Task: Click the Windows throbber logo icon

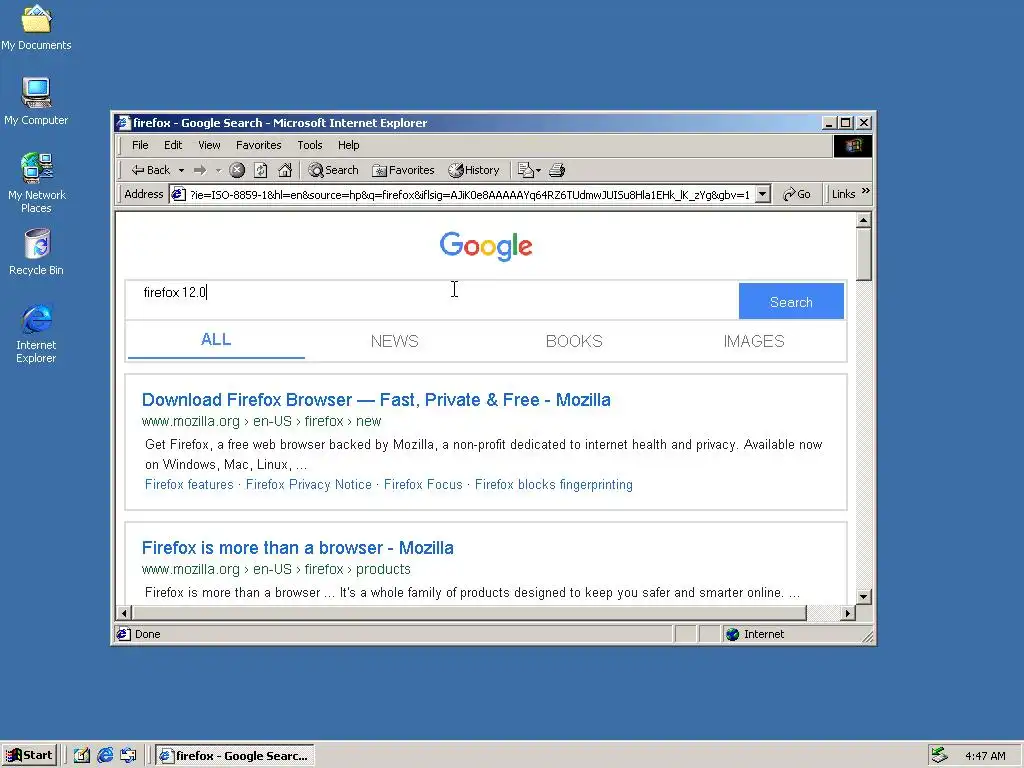Action: tap(853, 146)
